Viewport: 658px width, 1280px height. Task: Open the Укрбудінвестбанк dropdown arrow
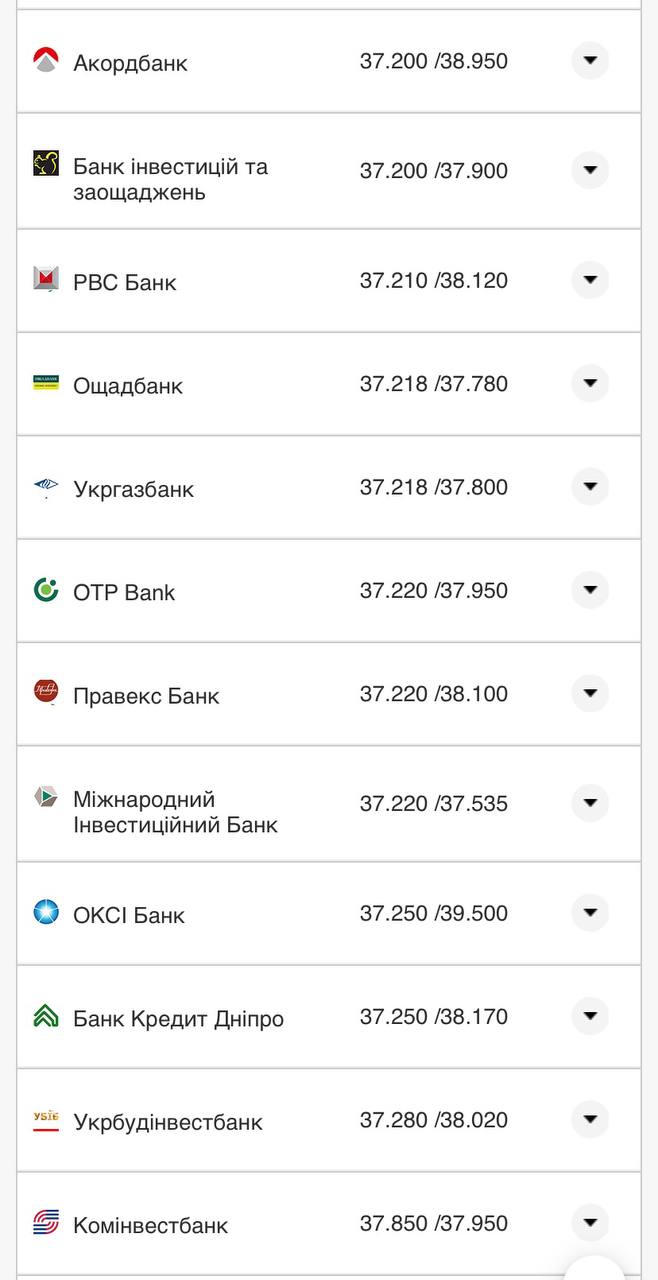(x=590, y=1119)
